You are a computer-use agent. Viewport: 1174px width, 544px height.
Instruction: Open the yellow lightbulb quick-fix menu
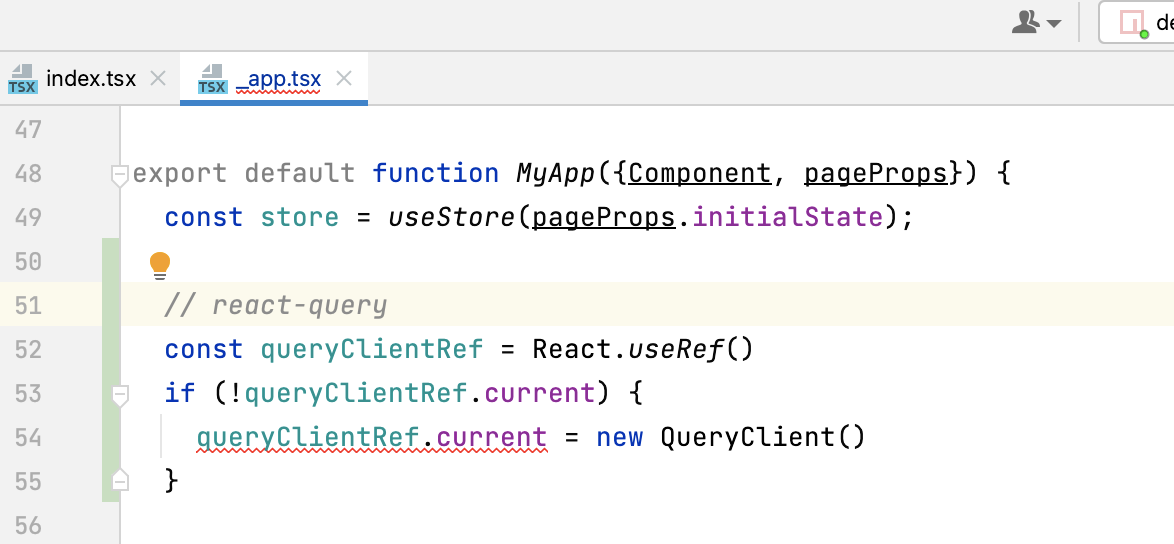click(159, 265)
